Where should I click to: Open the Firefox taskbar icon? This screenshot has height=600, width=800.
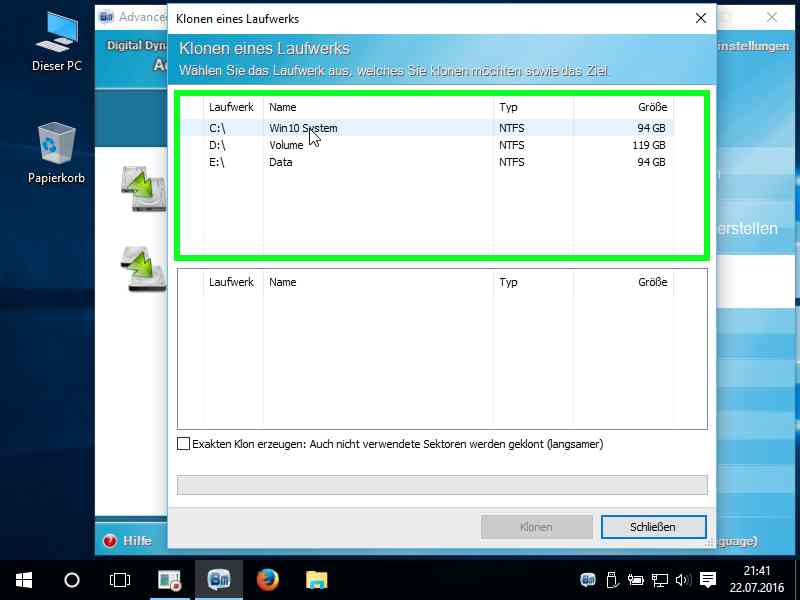point(267,580)
